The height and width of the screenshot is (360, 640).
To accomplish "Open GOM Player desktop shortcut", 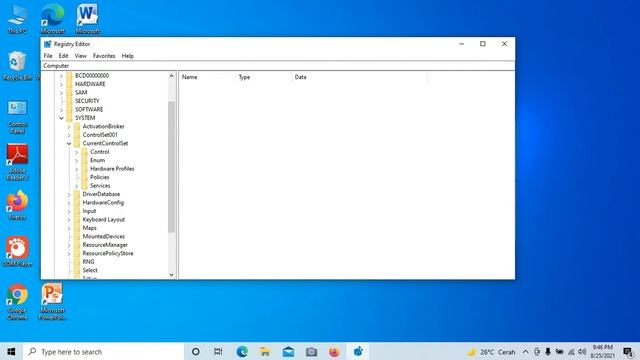I will click(17, 252).
